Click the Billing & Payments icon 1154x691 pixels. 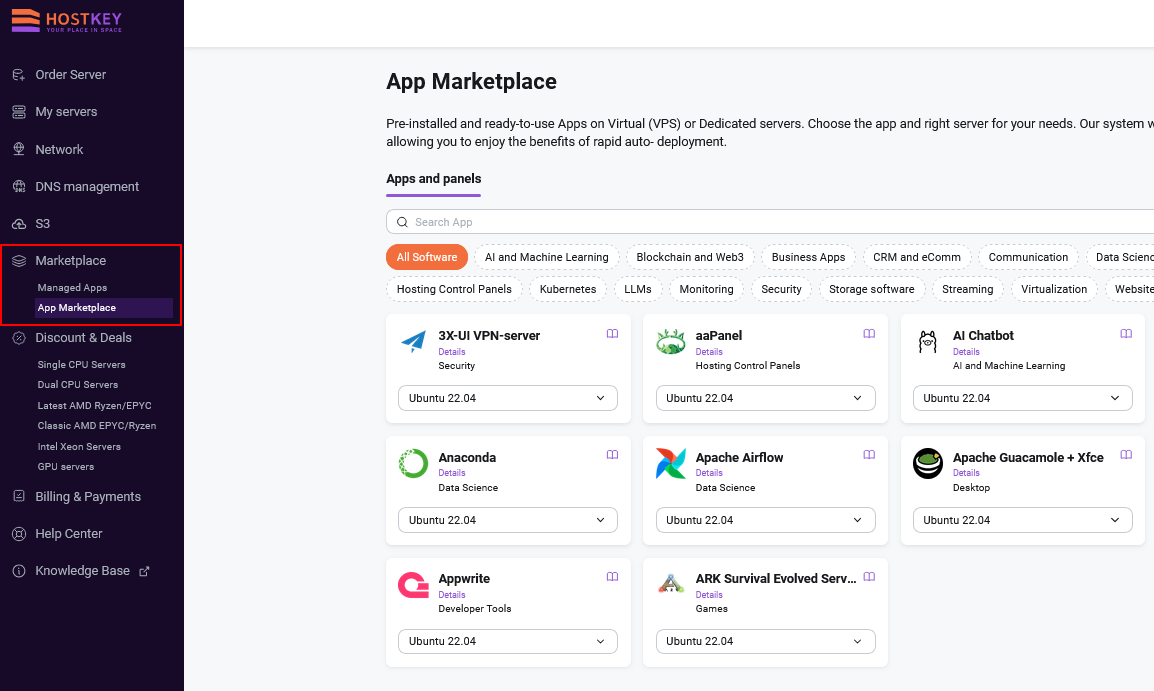click(x=19, y=496)
